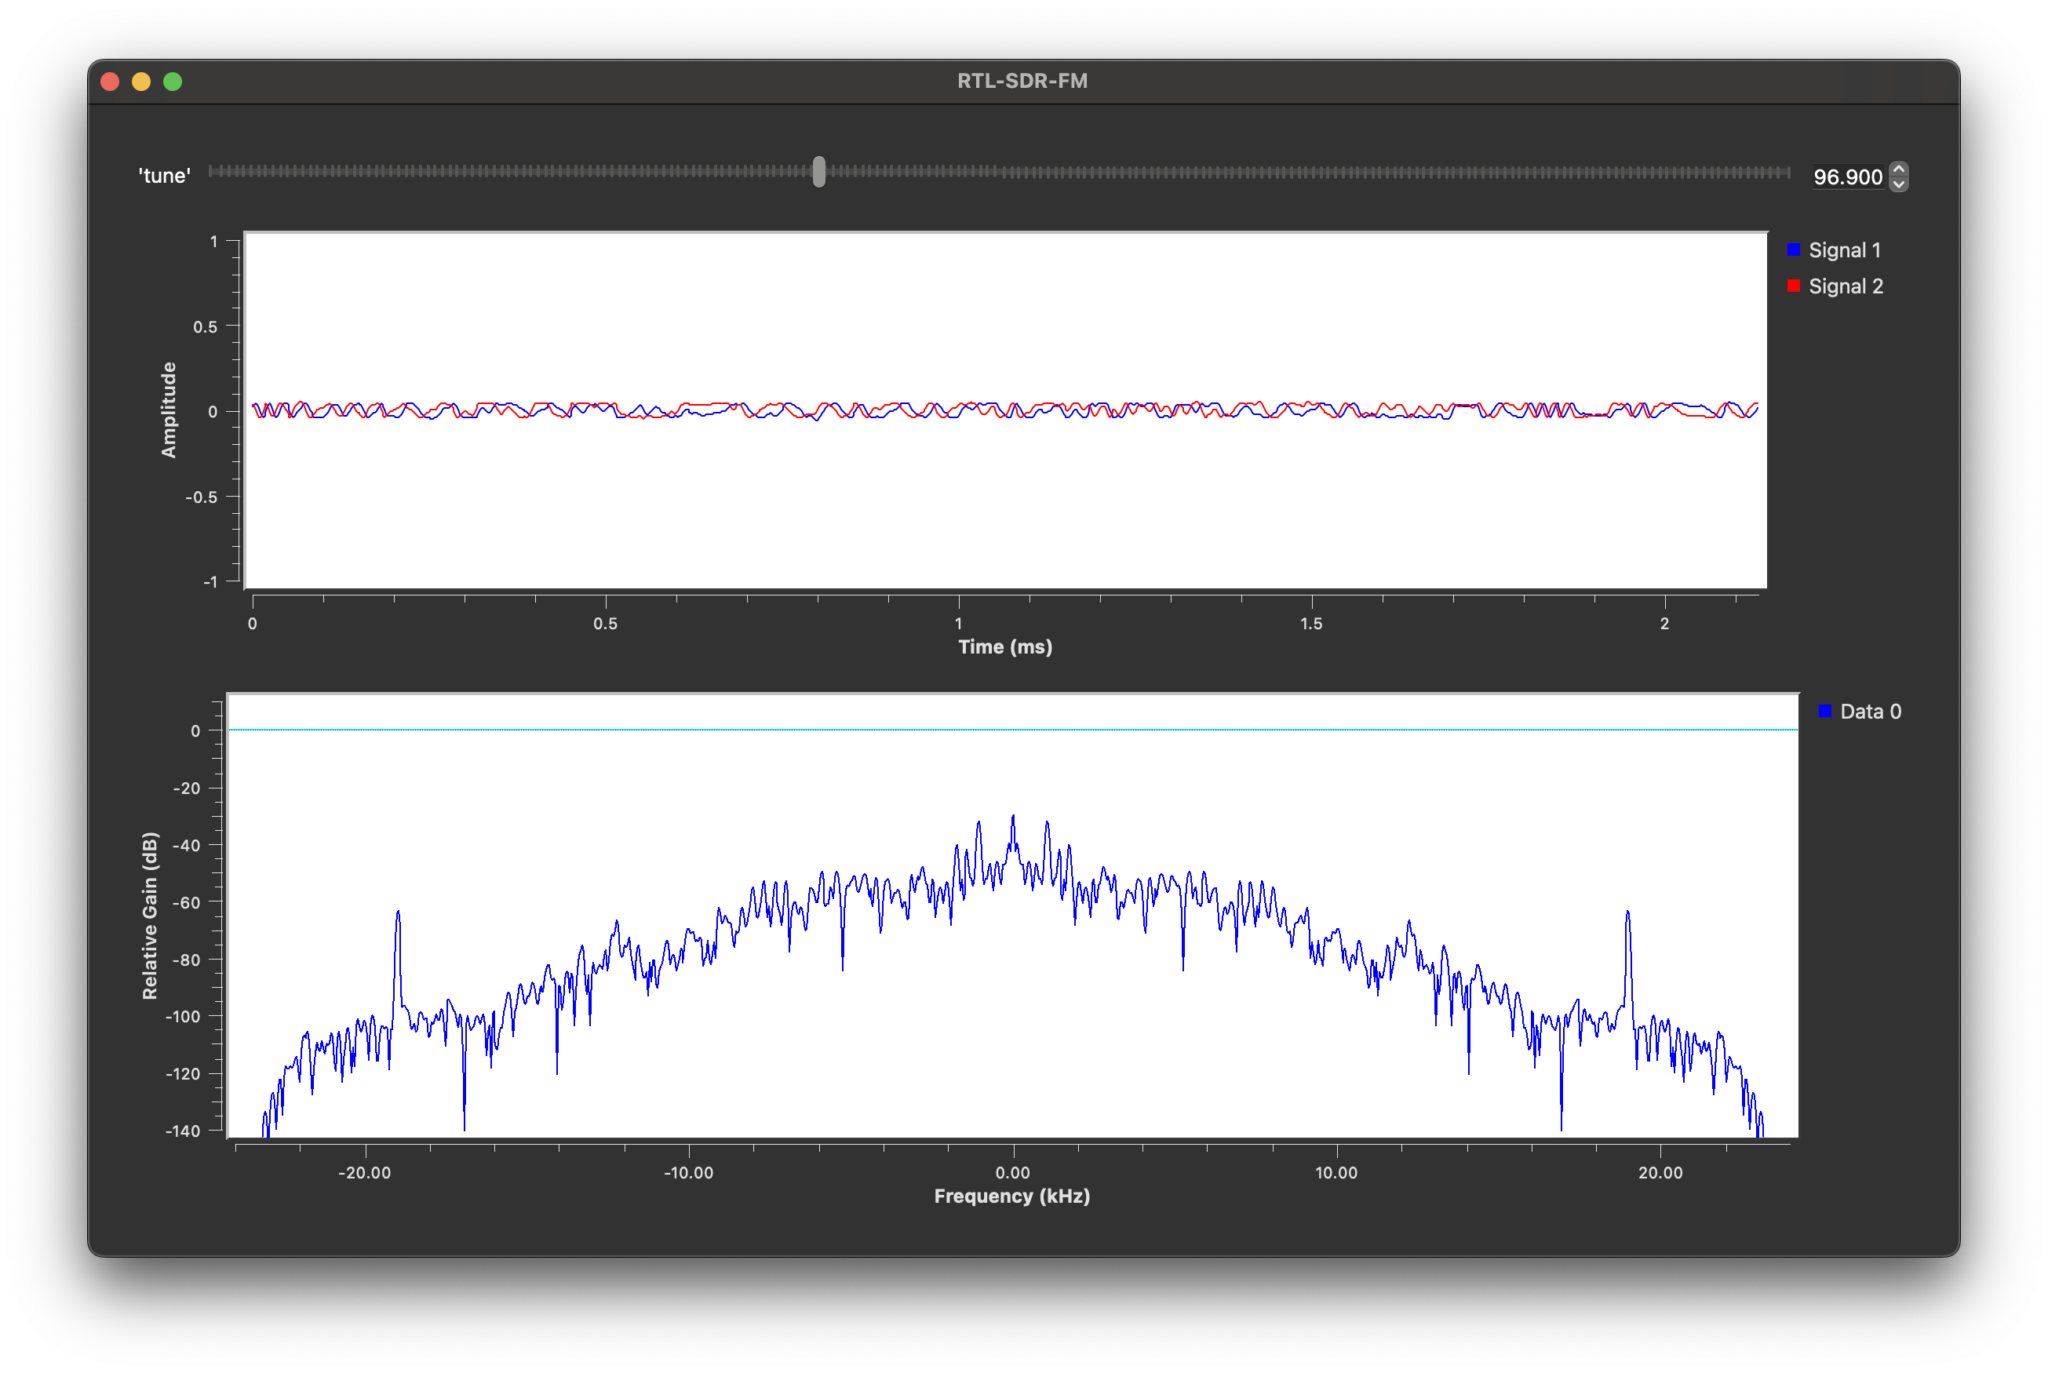The height and width of the screenshot is (1373, 2048).
Task: Click the Time (ms) axis label
Action: (1005, 647)
